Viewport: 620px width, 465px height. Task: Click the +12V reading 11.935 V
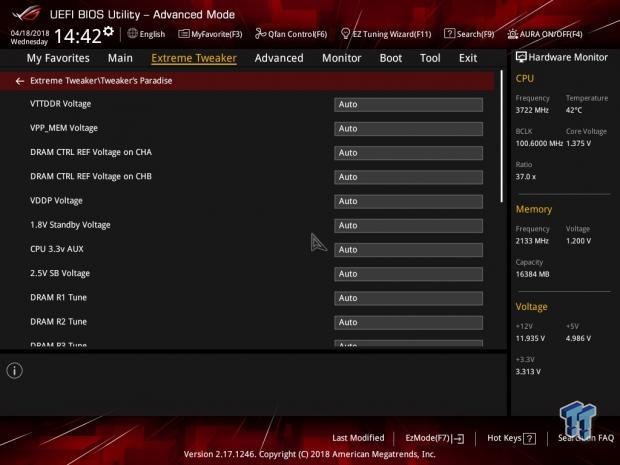click(530, 338)
